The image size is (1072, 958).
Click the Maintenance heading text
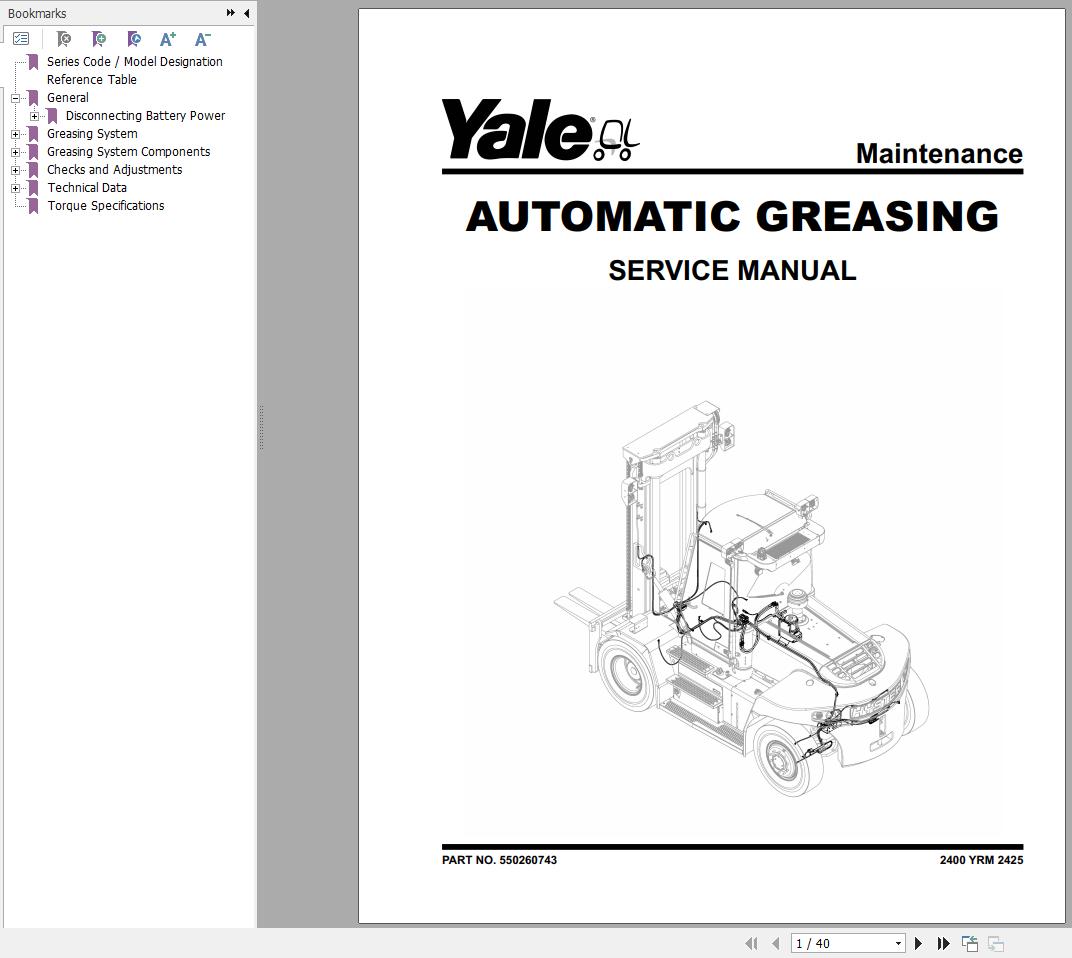pos(939,154)
